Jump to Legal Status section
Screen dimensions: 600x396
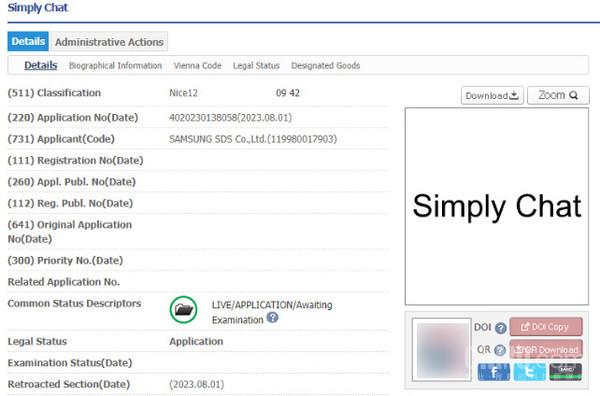(x=256, y=66)
